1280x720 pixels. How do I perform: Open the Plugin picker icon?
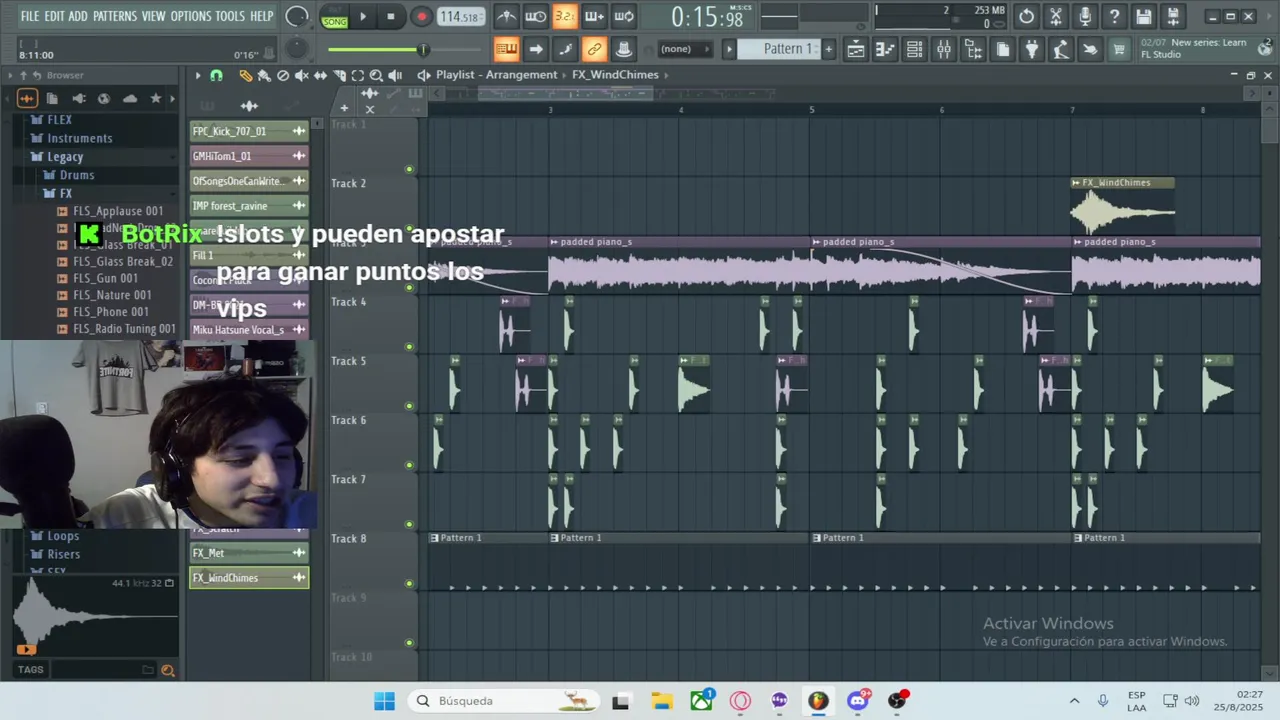[1032, 49]
